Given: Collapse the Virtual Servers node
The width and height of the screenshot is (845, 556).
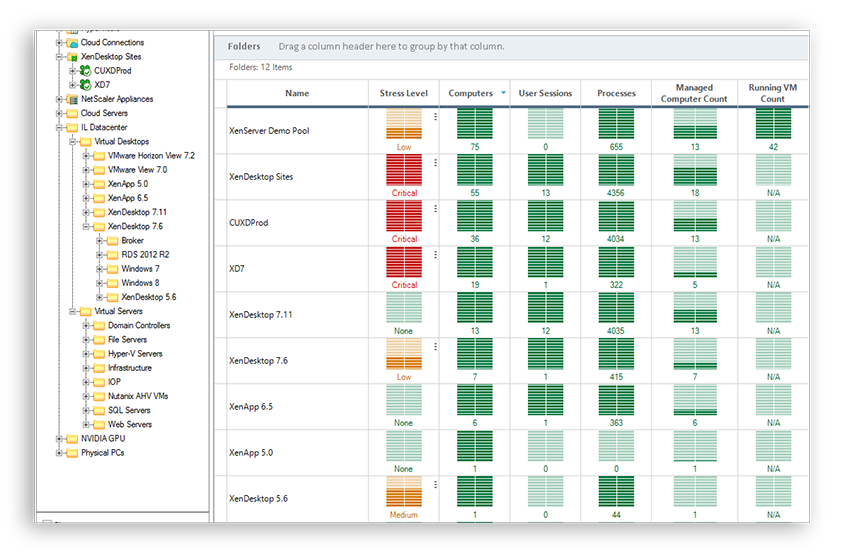Looking at the screenshot, I should pyautogui.click(x=72, y=311).
